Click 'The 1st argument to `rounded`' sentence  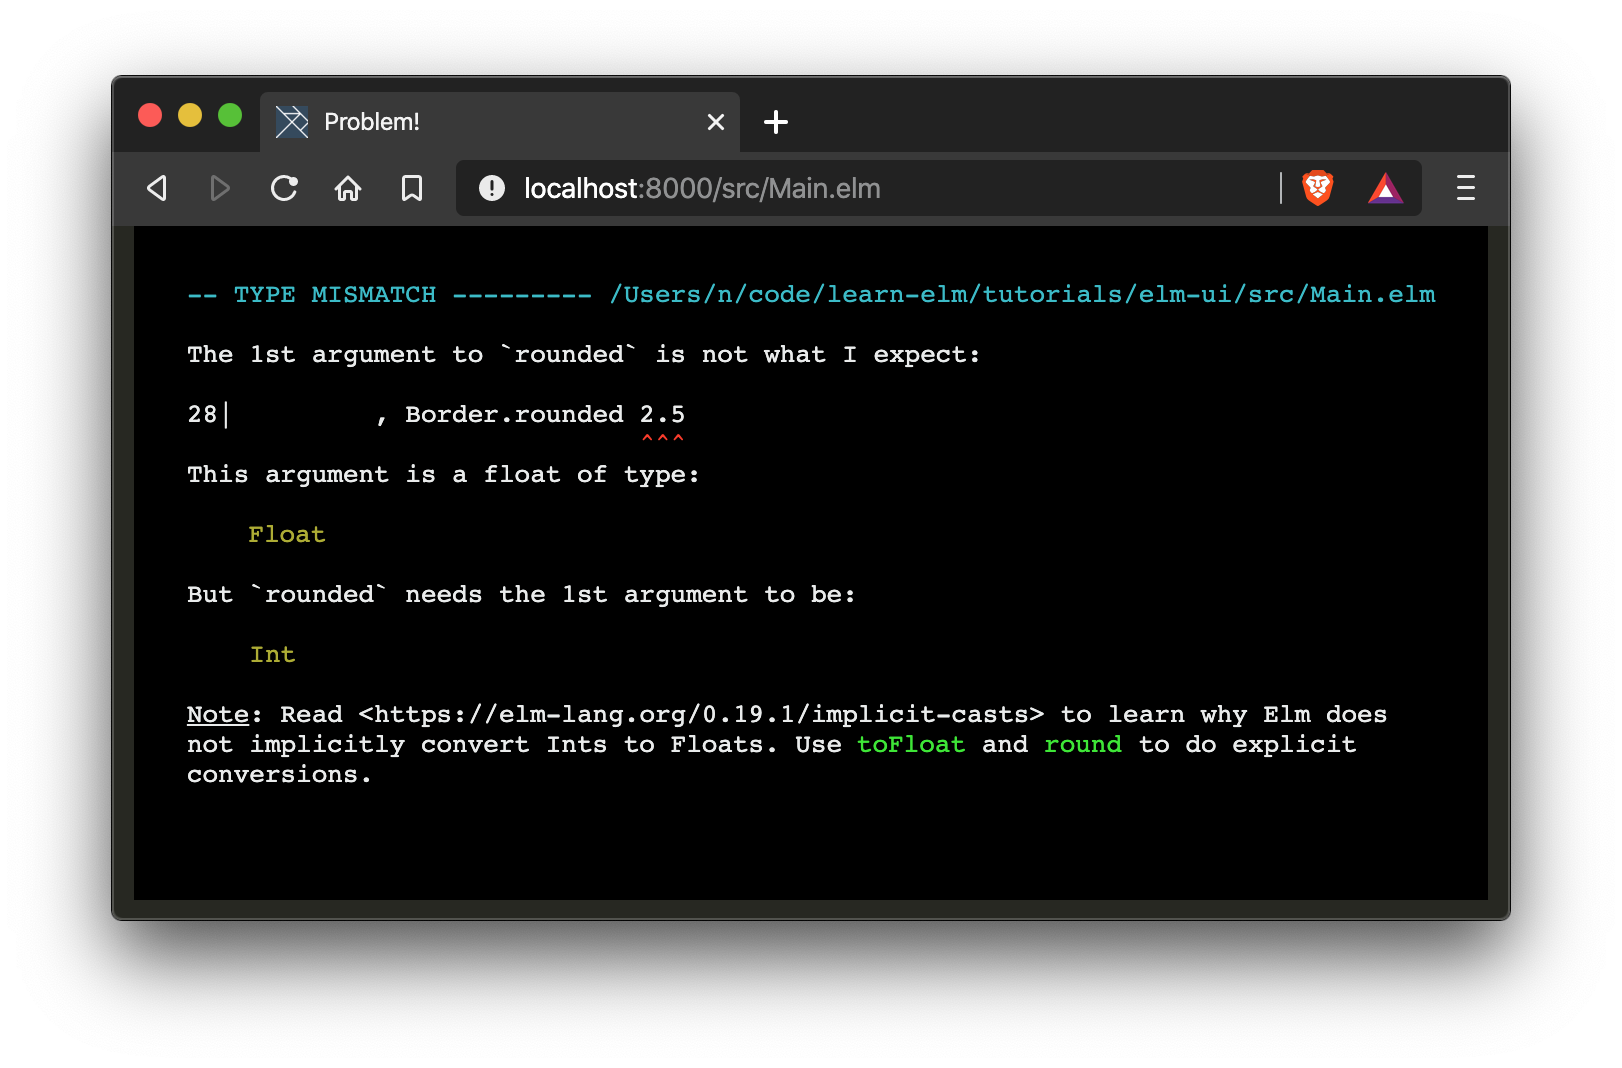point(584,355)
